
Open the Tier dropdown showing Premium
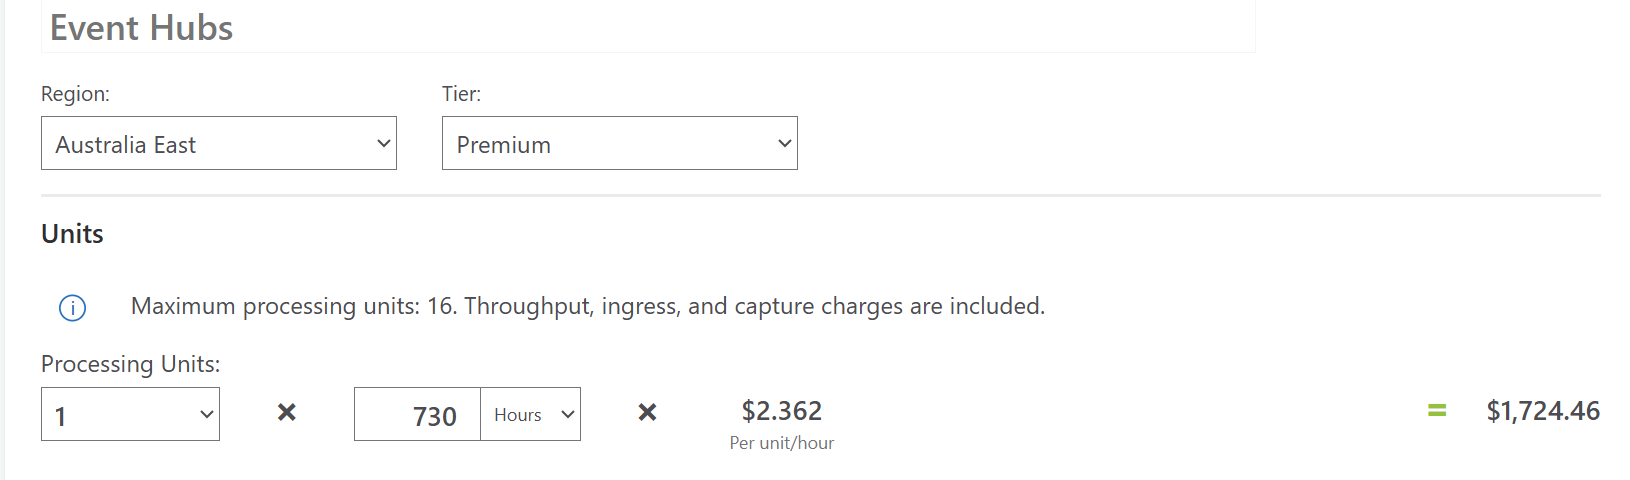pyautogui.click(x=620, y=143)
